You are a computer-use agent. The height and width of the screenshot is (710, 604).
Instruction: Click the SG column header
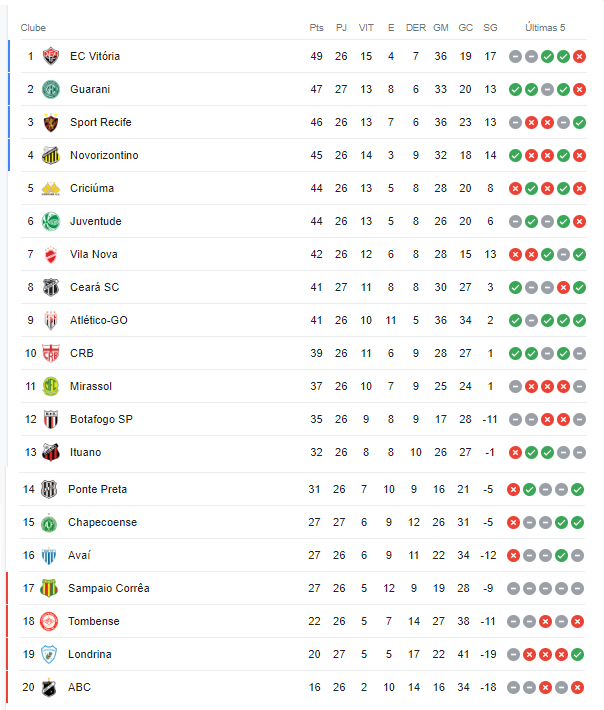pos(490,27)
